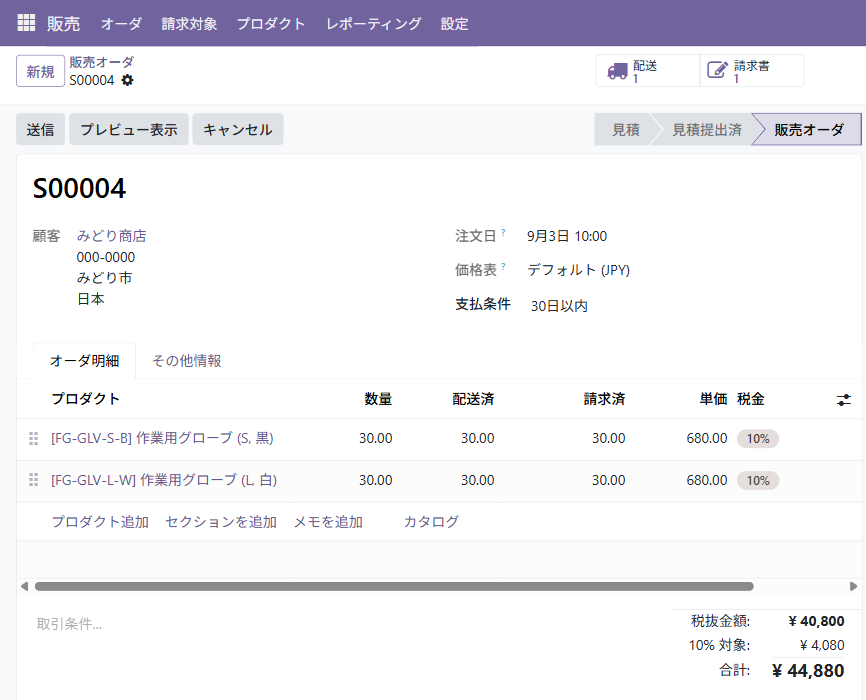Click the tax amount ¥ 4,080

point(822,645)
